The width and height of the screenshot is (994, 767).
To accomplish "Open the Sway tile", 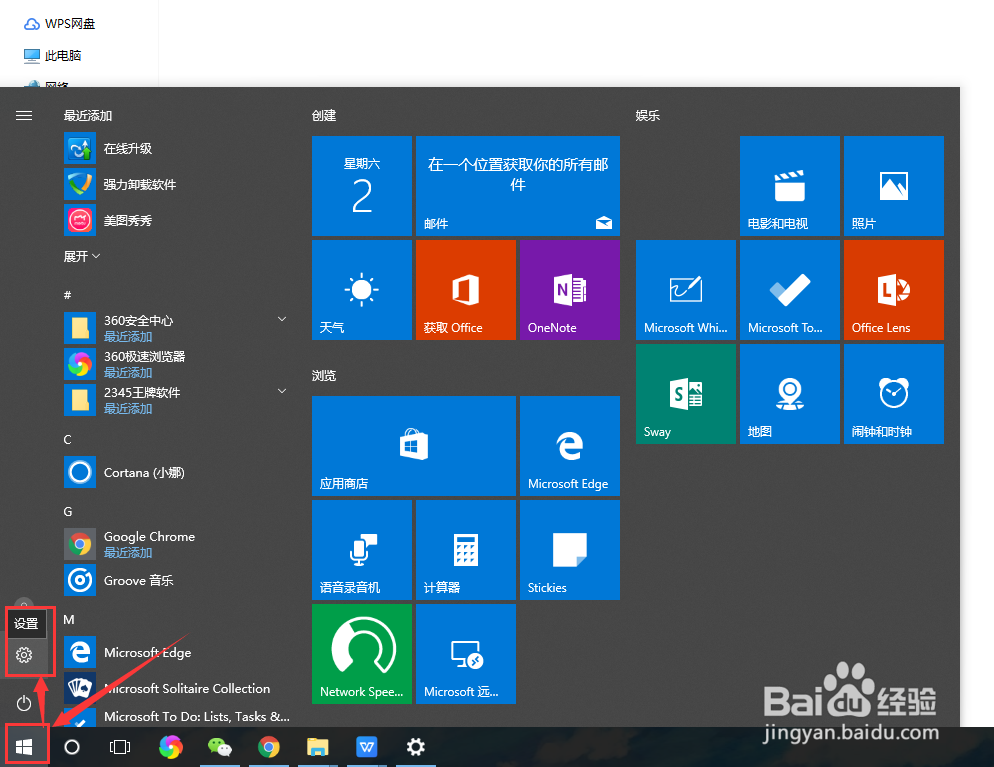I will pos(685,393).
